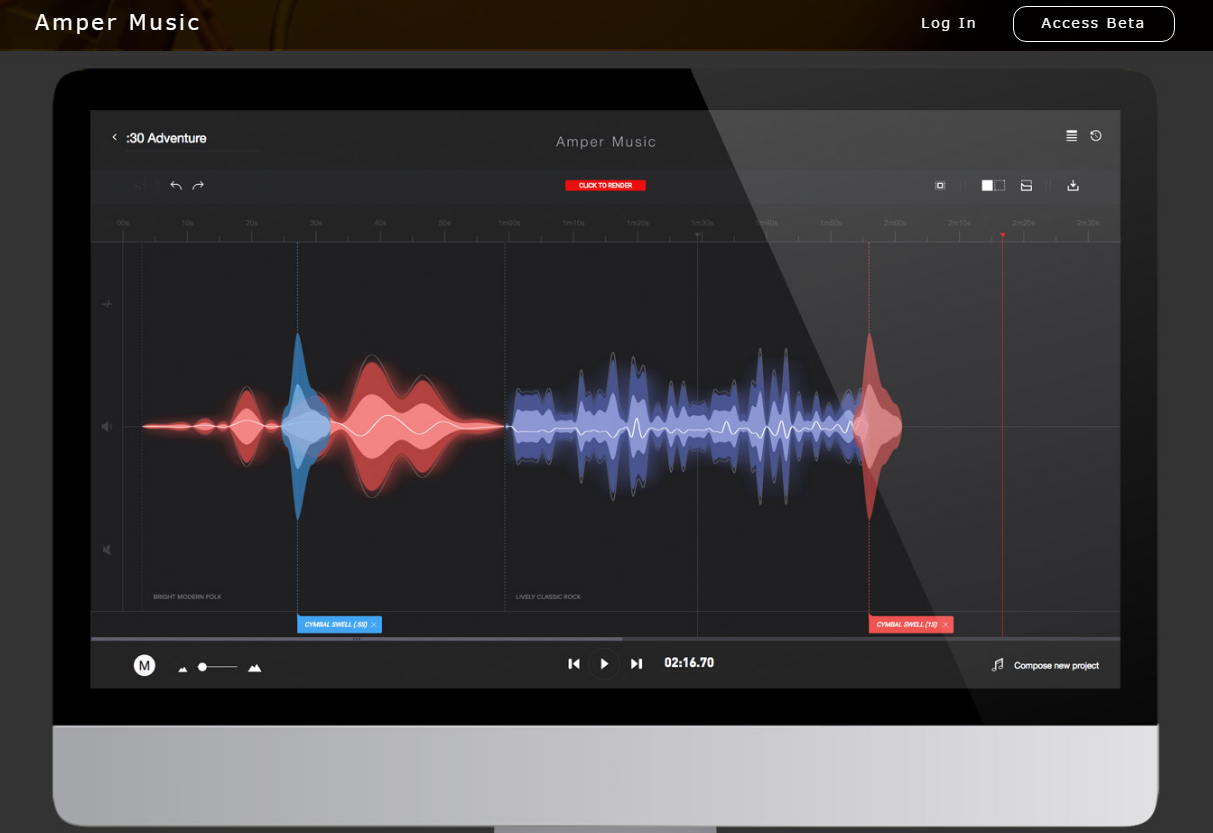Play the composed track
1213x833 pixels.
coord(604,664)
